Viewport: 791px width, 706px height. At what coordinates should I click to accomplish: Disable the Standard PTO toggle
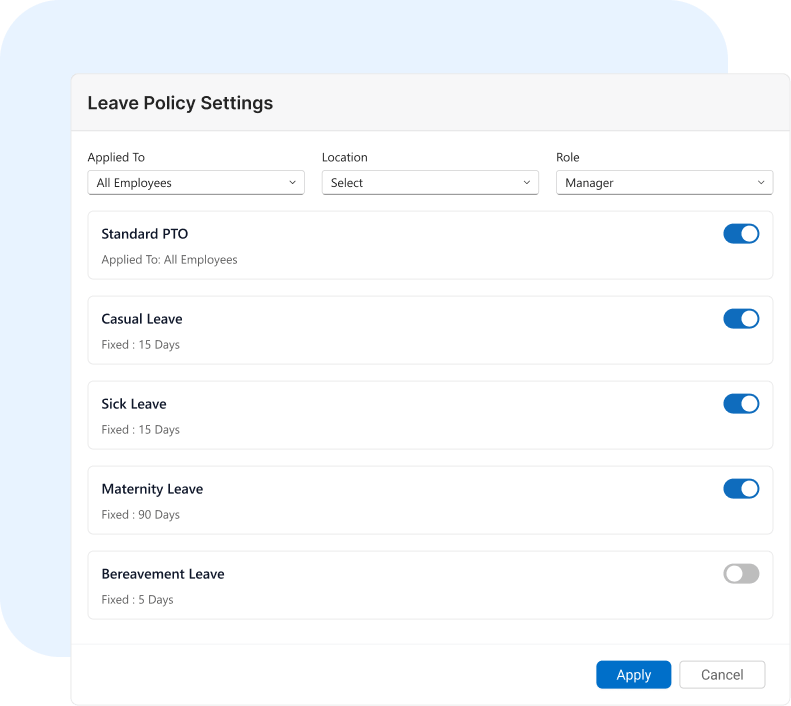[x=741, y=234]
